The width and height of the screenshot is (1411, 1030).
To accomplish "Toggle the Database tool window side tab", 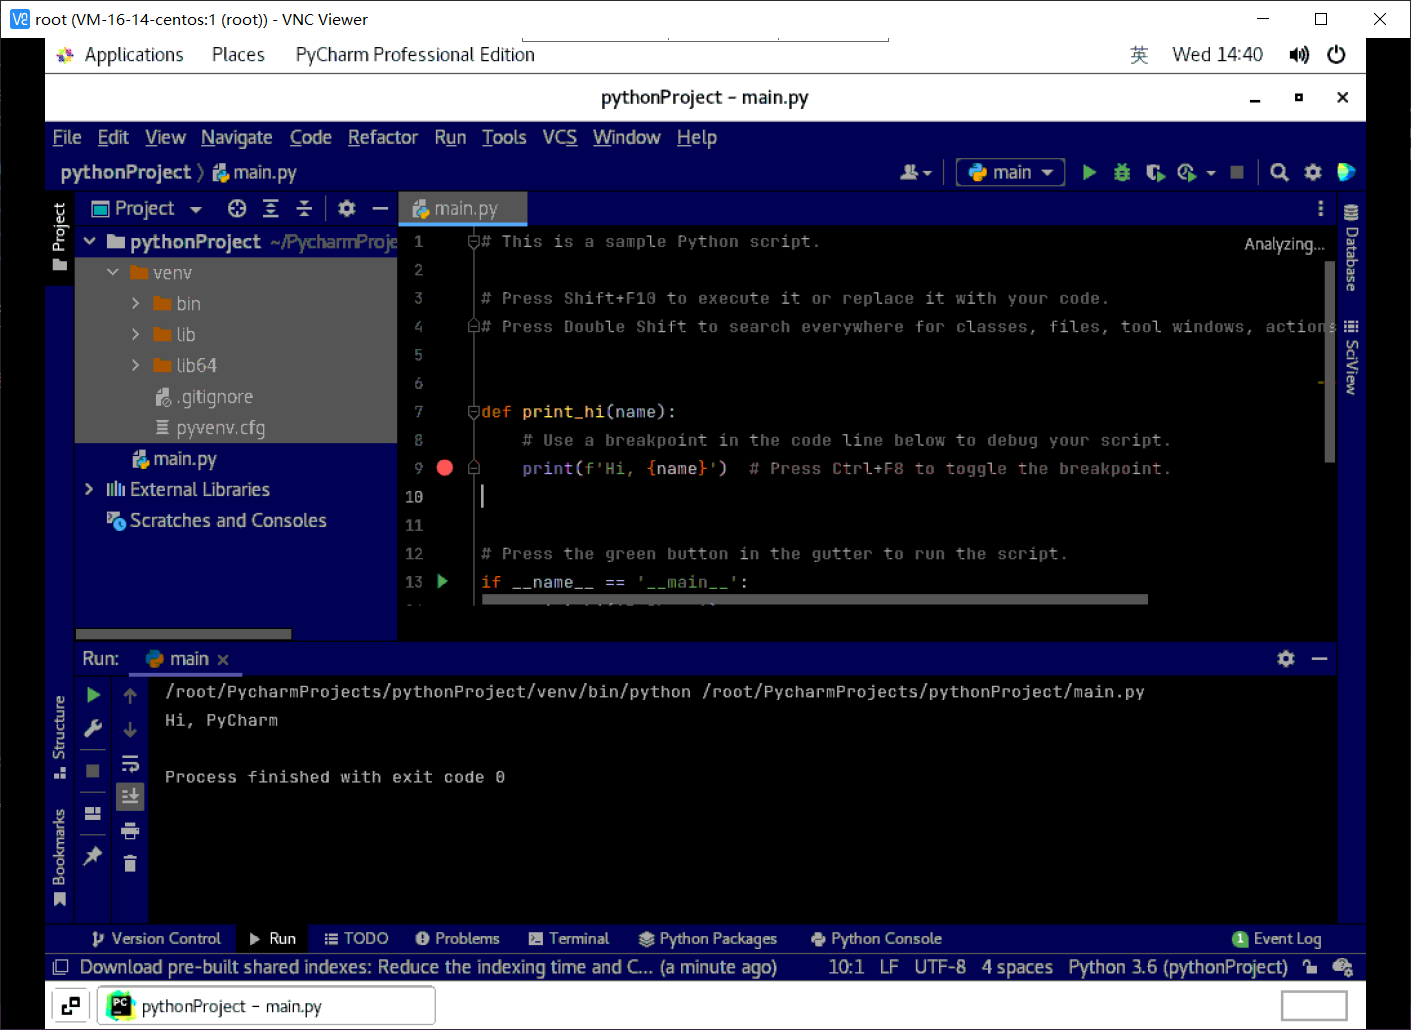I will coord(1351,247).
